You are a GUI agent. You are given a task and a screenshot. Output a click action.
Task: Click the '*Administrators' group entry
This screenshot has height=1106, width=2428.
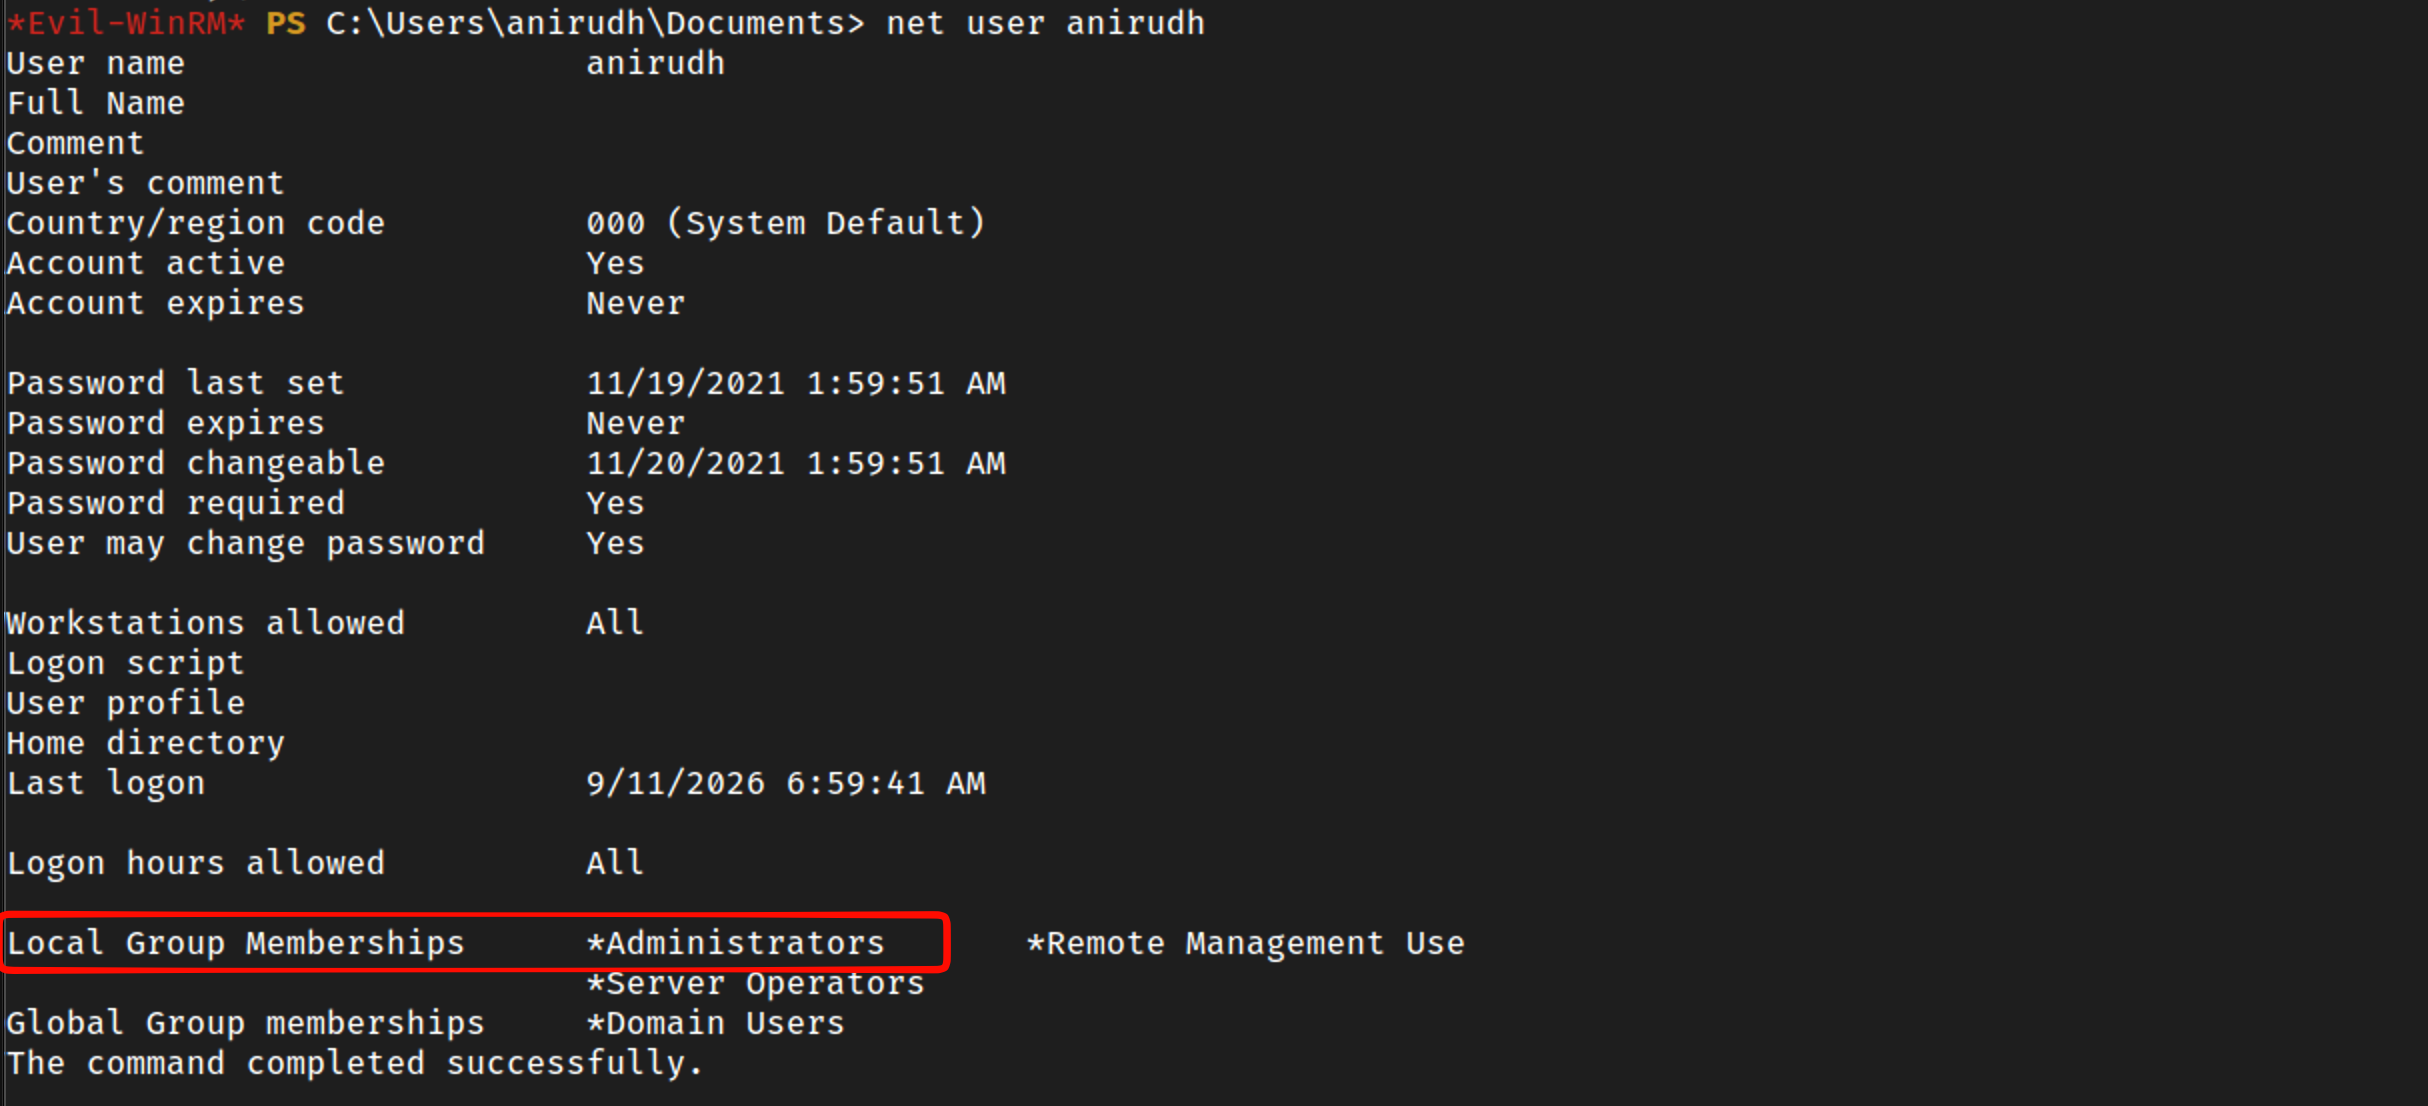(736, 943)
